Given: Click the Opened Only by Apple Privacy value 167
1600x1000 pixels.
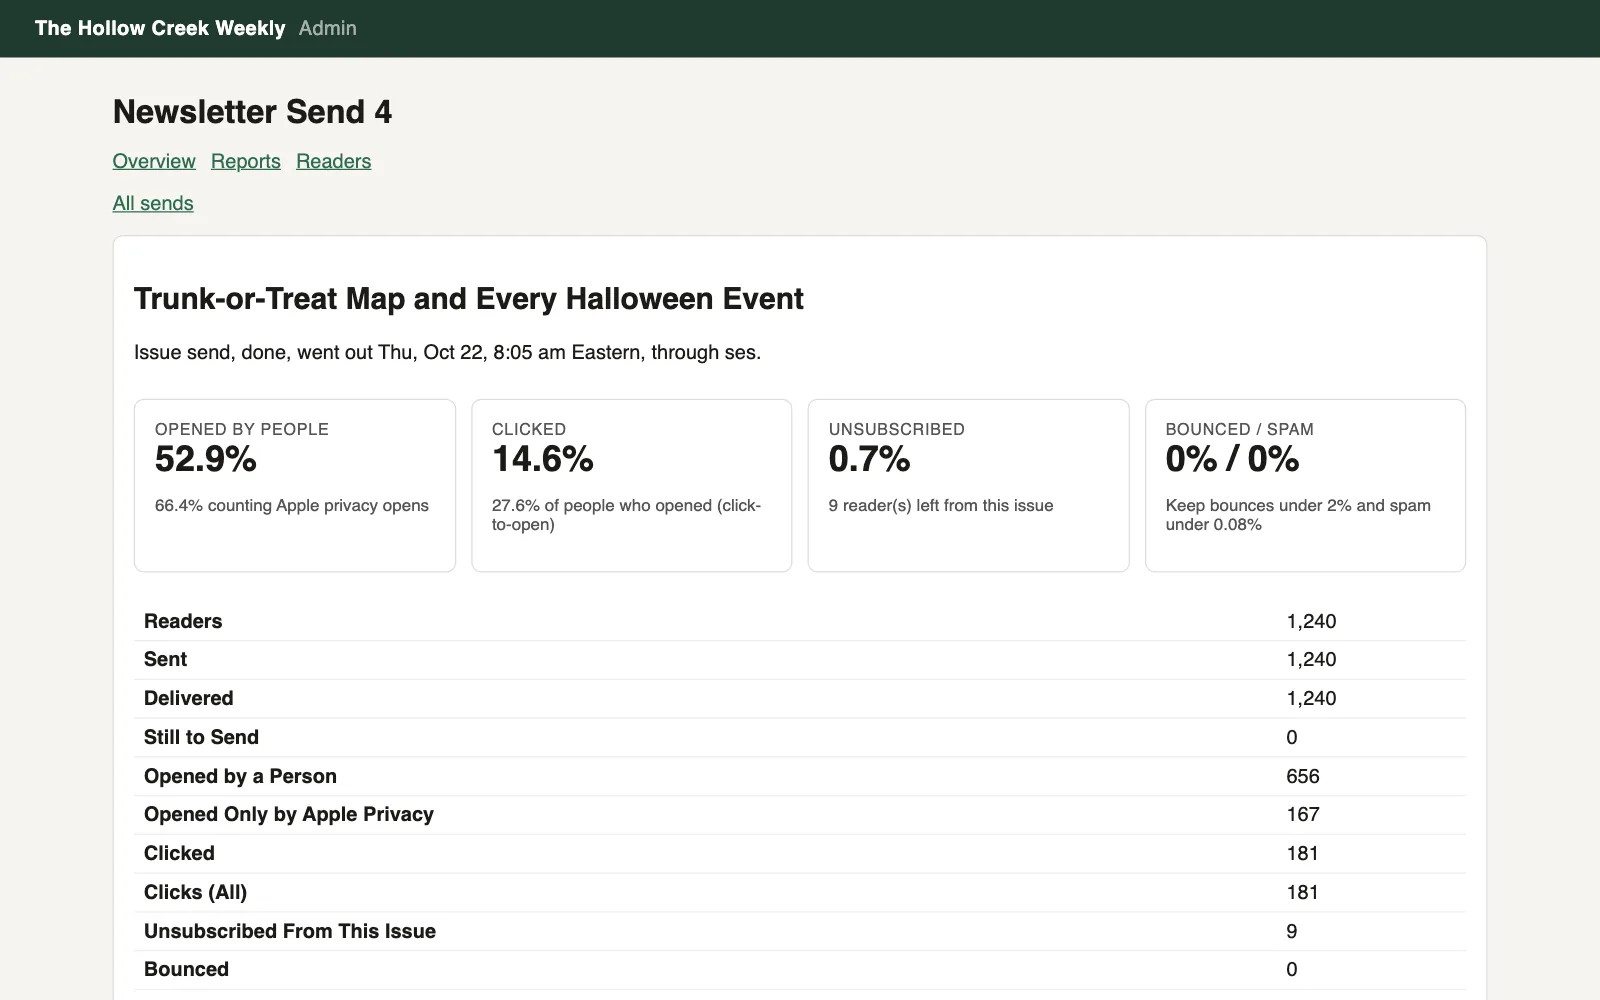Looking at the screenshot, I should click(x=1303, y=814).
